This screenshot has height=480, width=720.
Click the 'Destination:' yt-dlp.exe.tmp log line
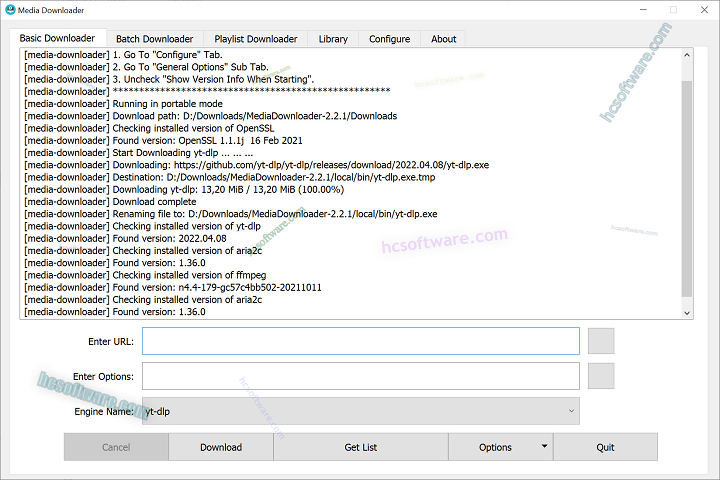tap(230, 177)
